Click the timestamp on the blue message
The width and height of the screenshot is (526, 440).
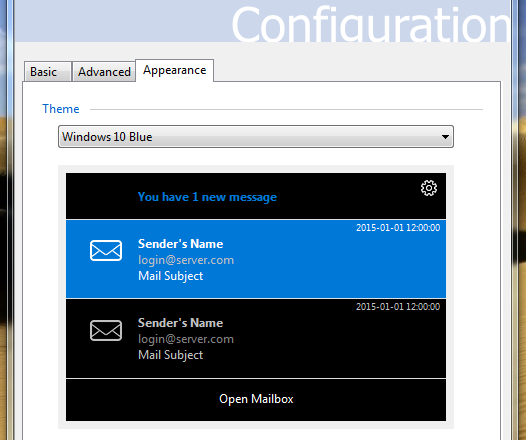398,228
